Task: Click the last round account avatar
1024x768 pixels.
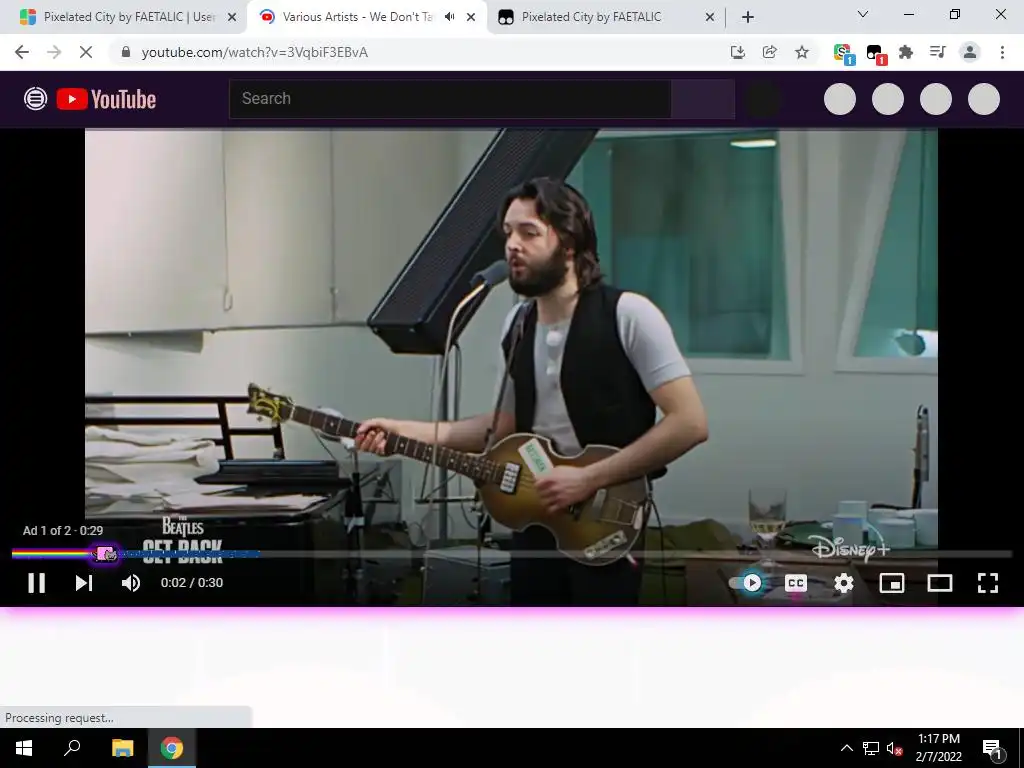Action: [984, 99]
